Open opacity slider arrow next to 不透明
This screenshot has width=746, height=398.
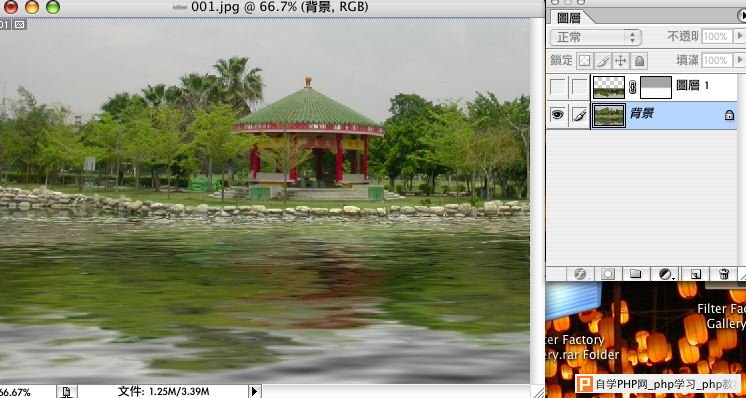739,36
